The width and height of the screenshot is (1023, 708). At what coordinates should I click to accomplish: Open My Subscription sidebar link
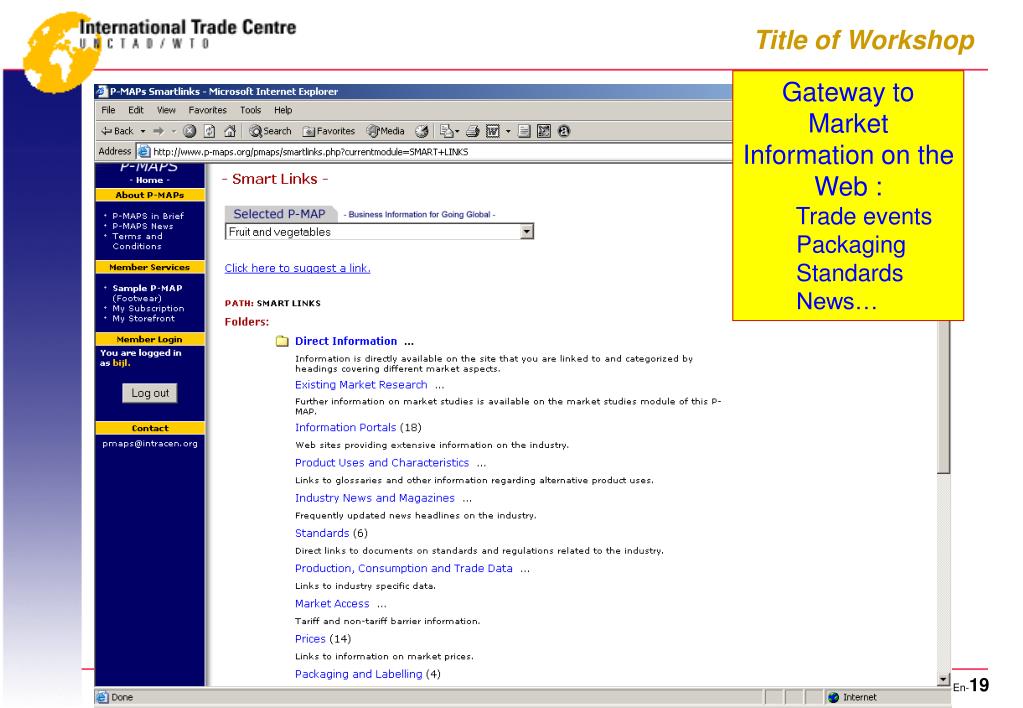[148, 309]
